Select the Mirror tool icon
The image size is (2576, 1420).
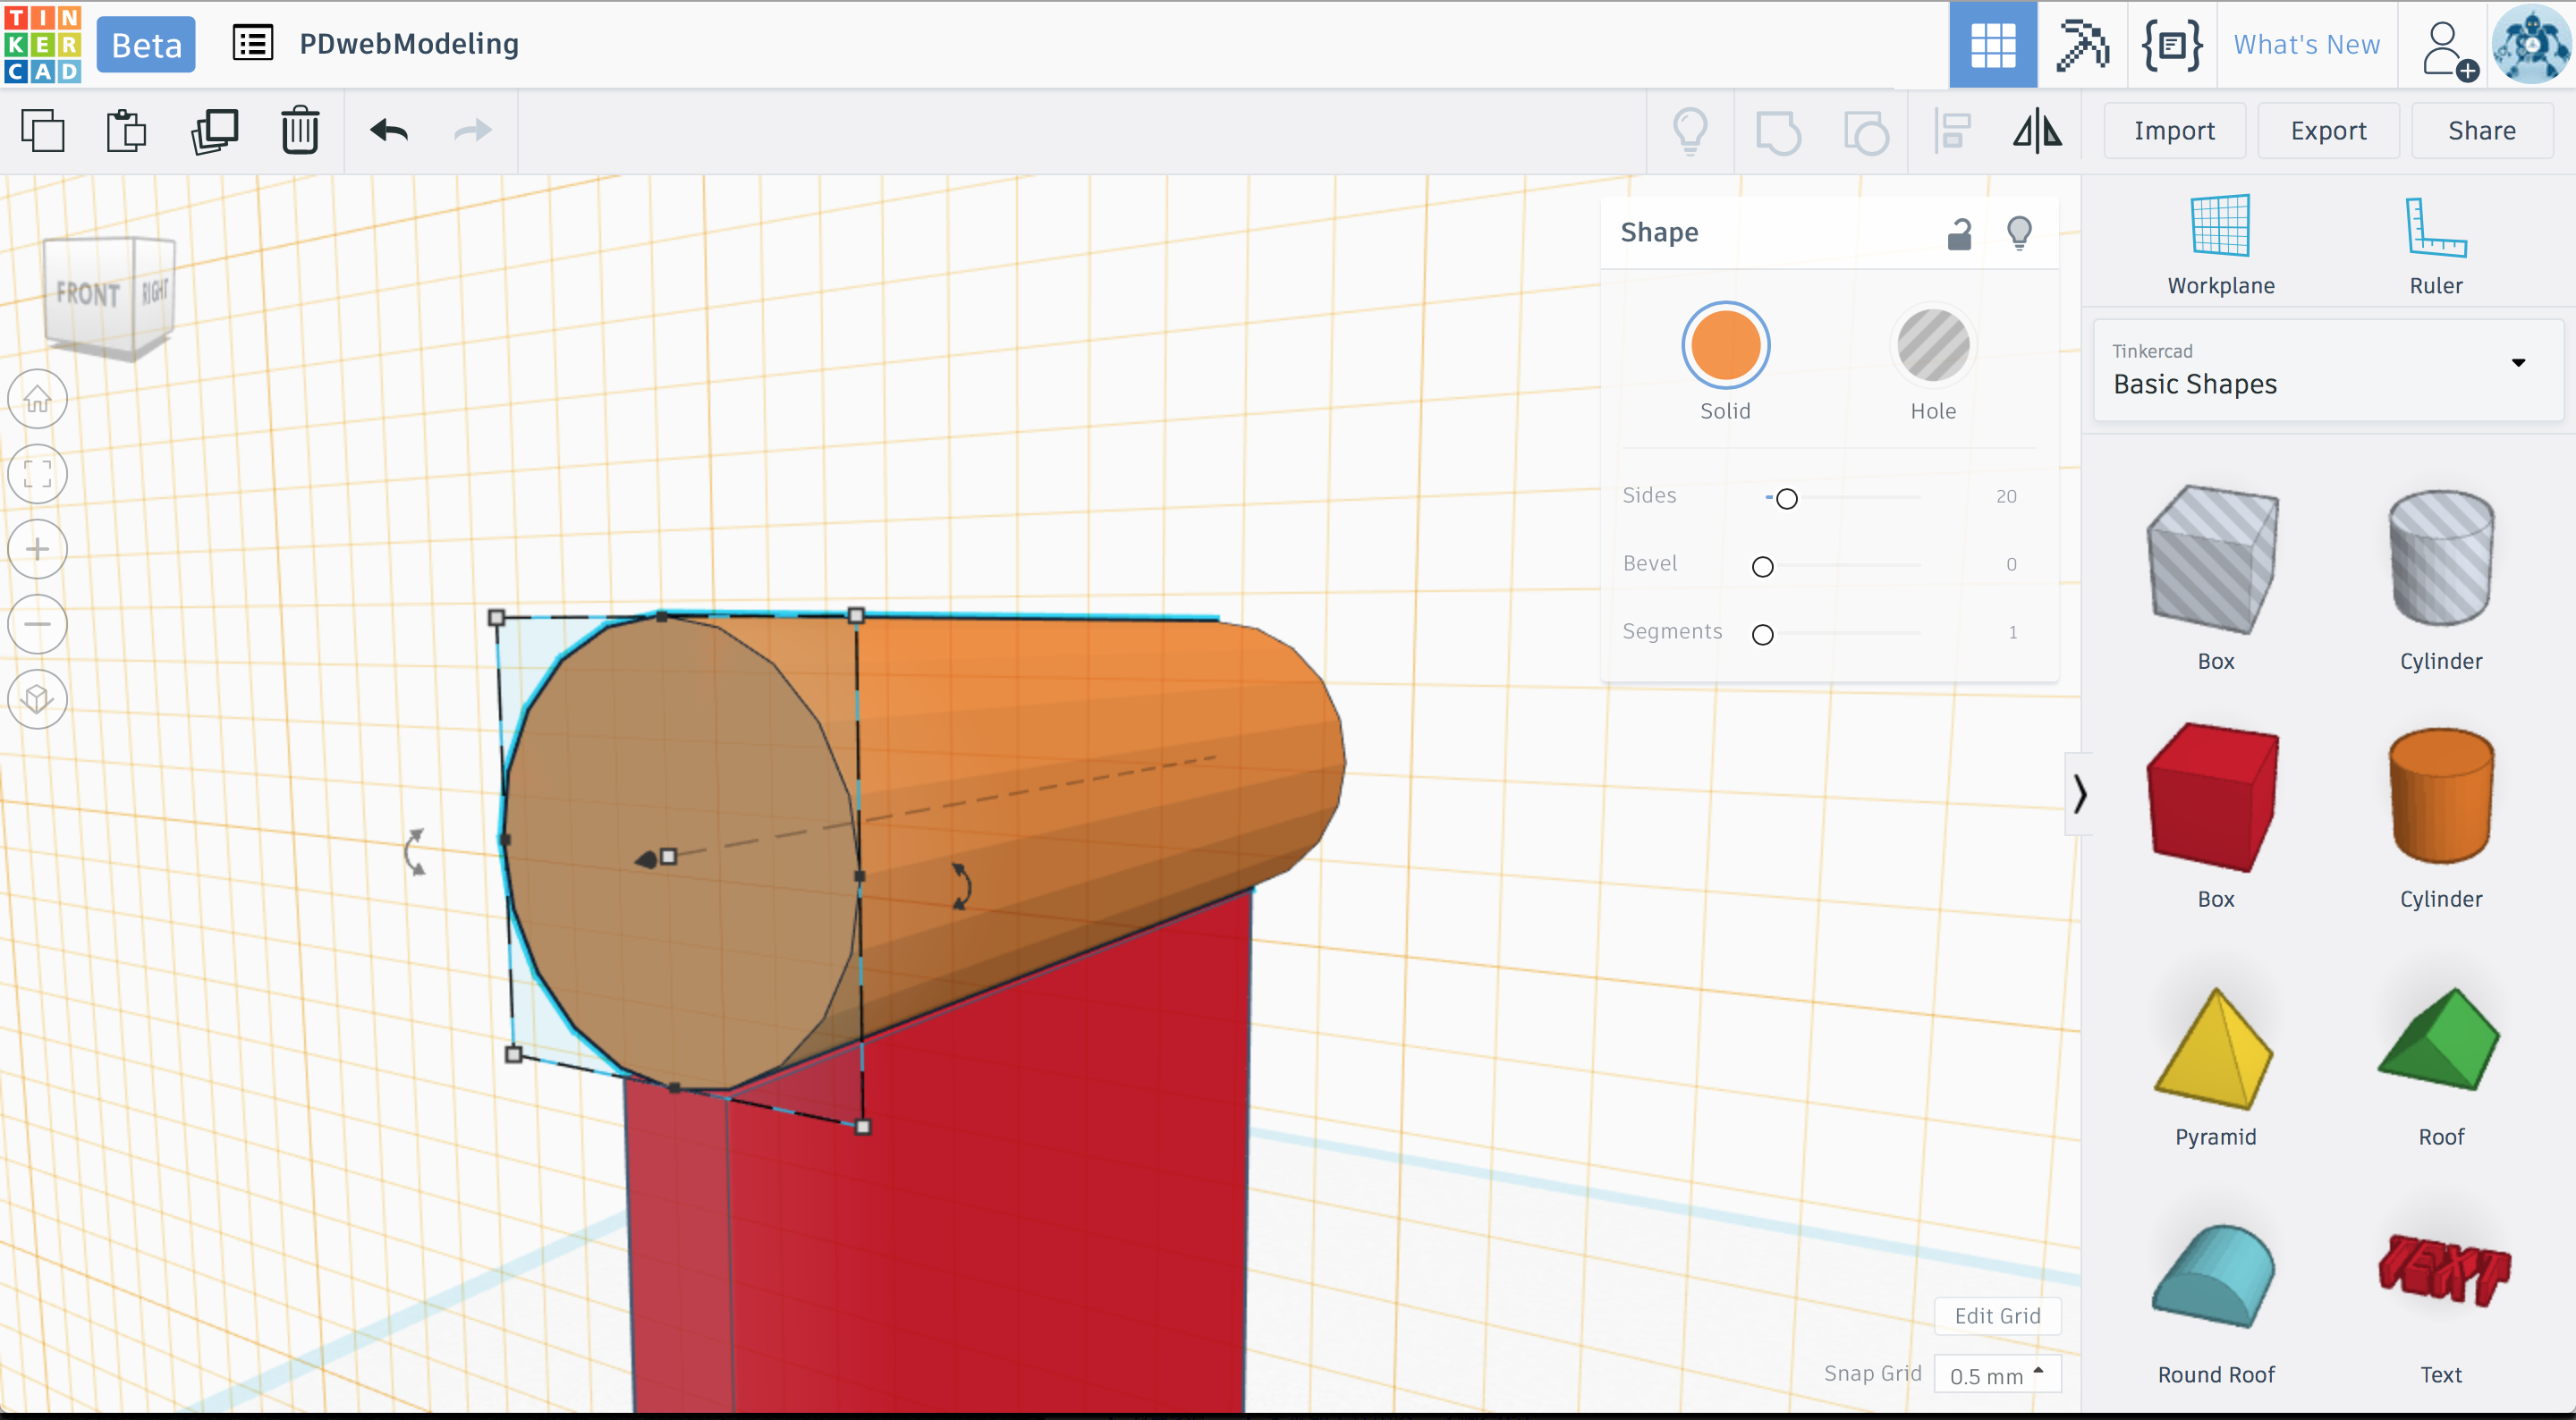(2037, 131)
